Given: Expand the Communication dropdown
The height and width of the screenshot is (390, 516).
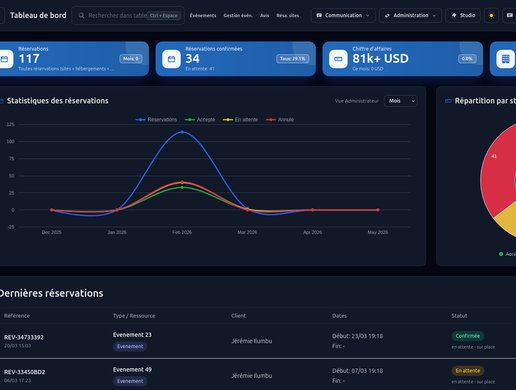Looking at the screenshot, I should [343, 15].
